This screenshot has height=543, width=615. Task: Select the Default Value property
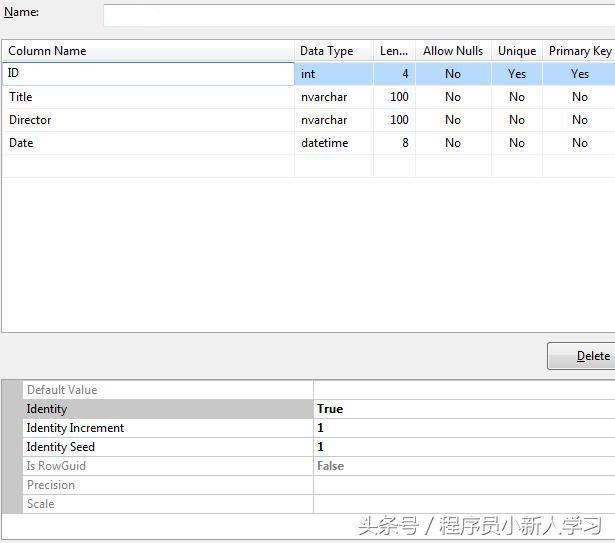pos(168,390)
